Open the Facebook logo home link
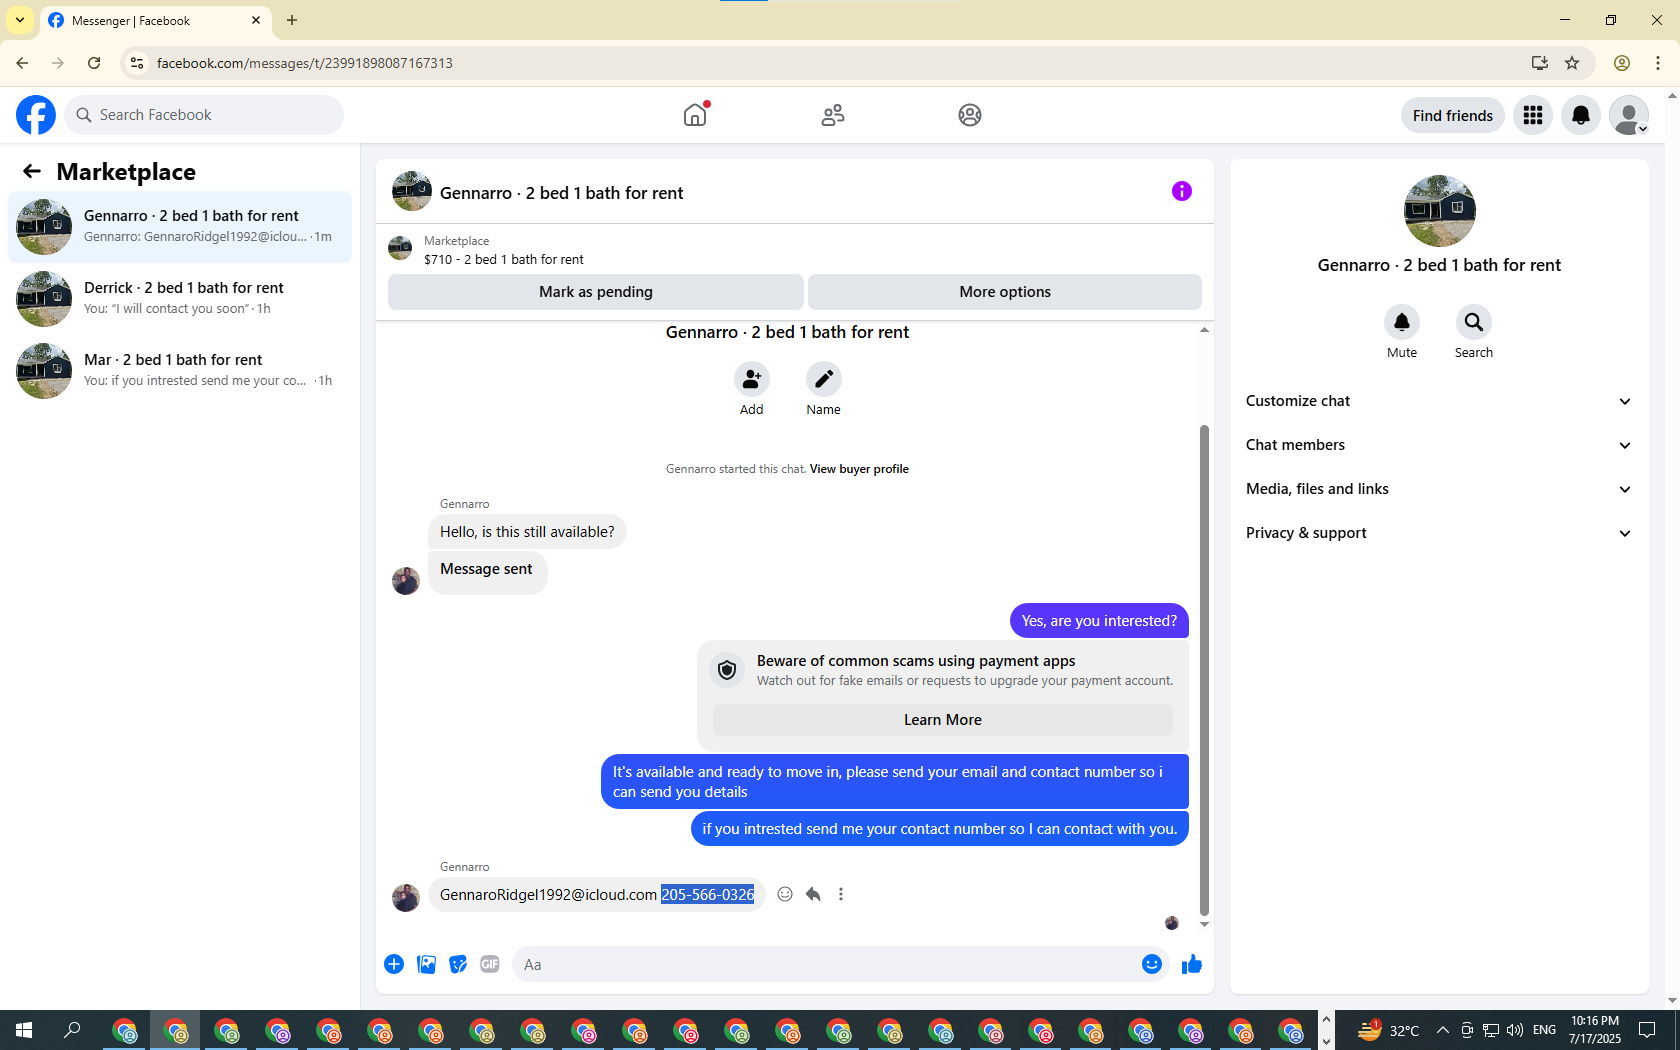 coord(36,115)
